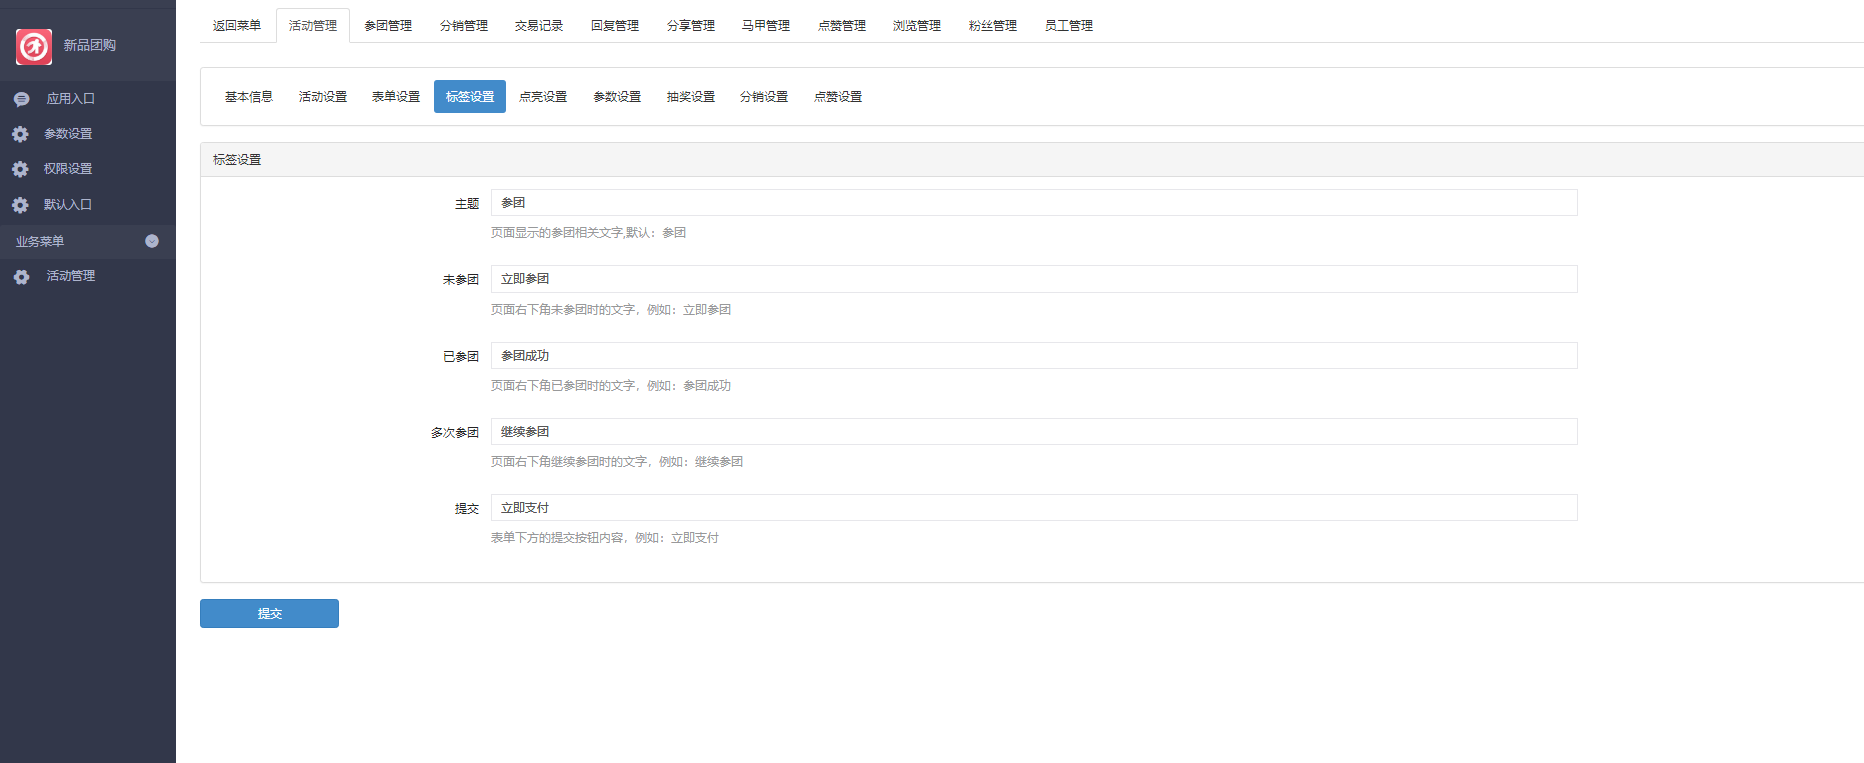1864x763 pixels.
Task: Switch to 分销管理 tab
Action: pyautogui.click(x=464, y=26)
